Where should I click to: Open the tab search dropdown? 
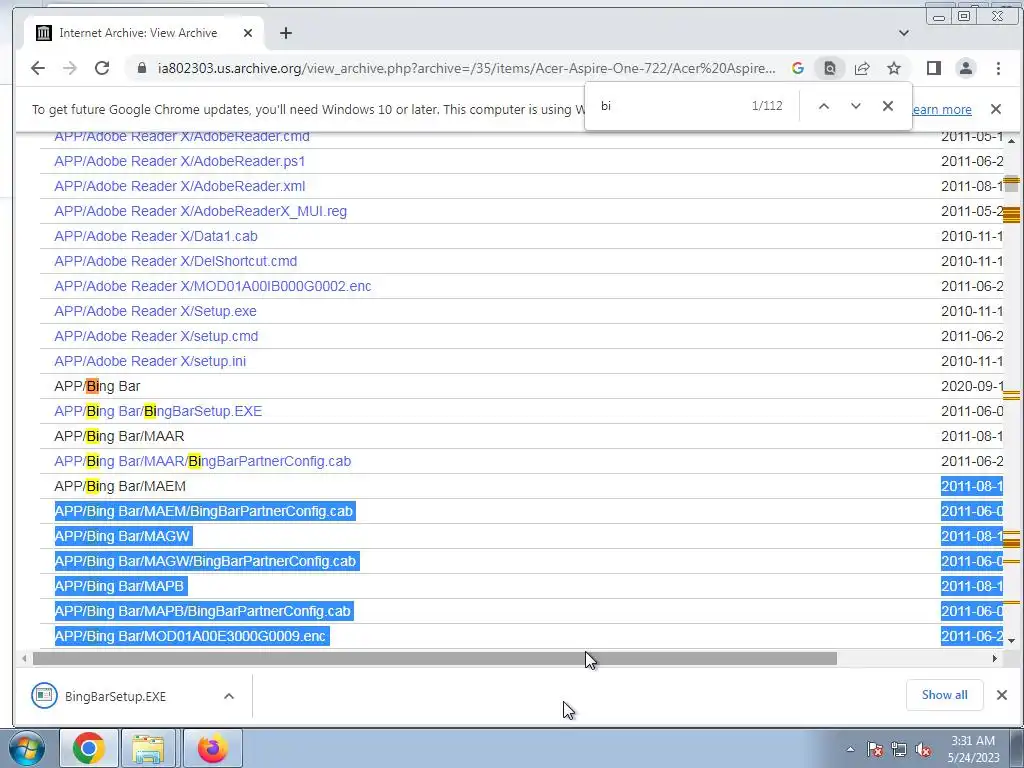904,33
